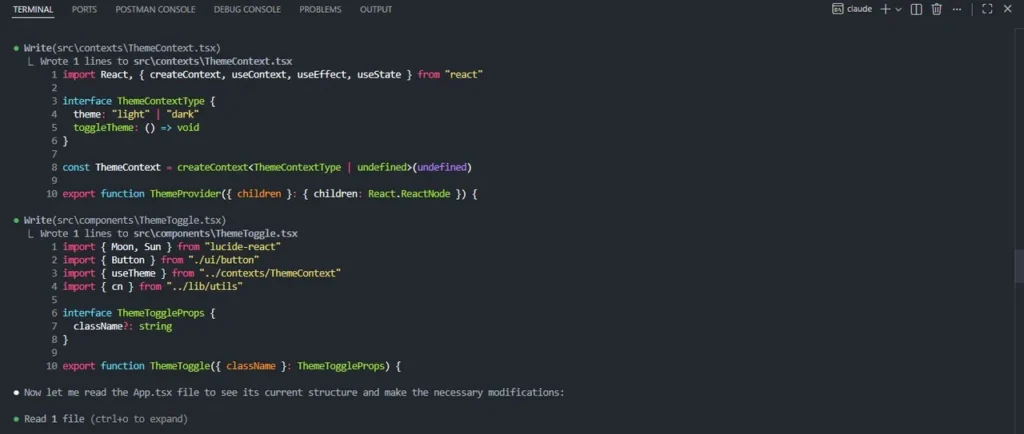The image size is (1024, 434).
Task: Show the PROBLEMS tab
Action: pyautogui.click(x=320, y=9)
